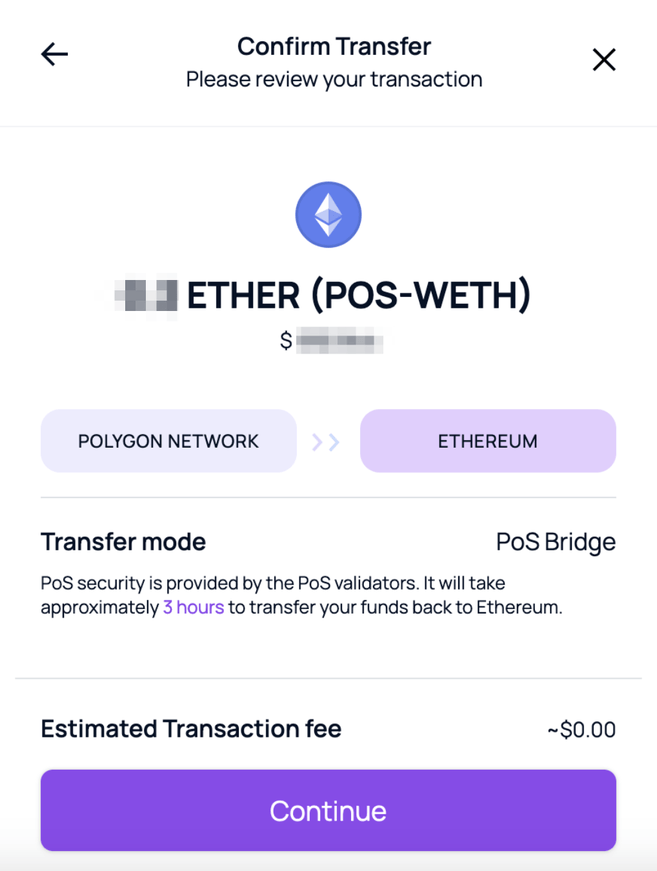
Task: Select the Ethereum destination pill
Action: [x=487, y=441]
